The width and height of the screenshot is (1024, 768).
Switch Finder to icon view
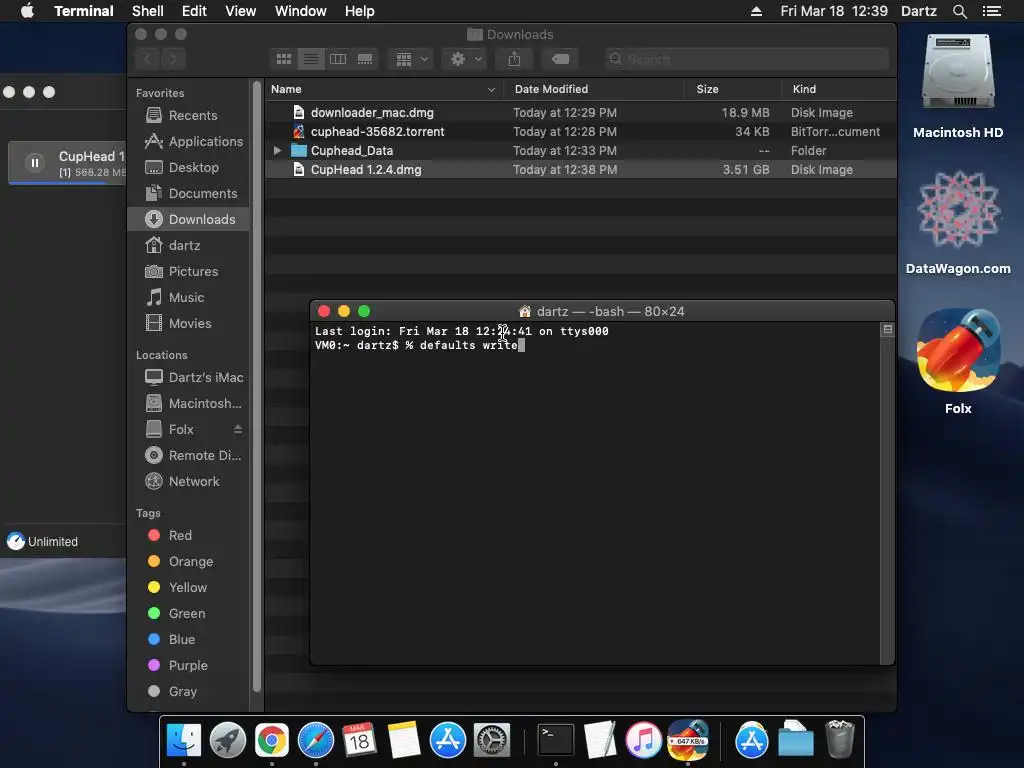tap(283, 59)
